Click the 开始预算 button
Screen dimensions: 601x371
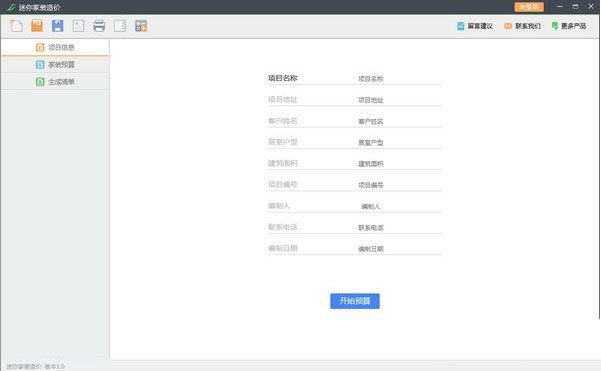click(355, 301)
